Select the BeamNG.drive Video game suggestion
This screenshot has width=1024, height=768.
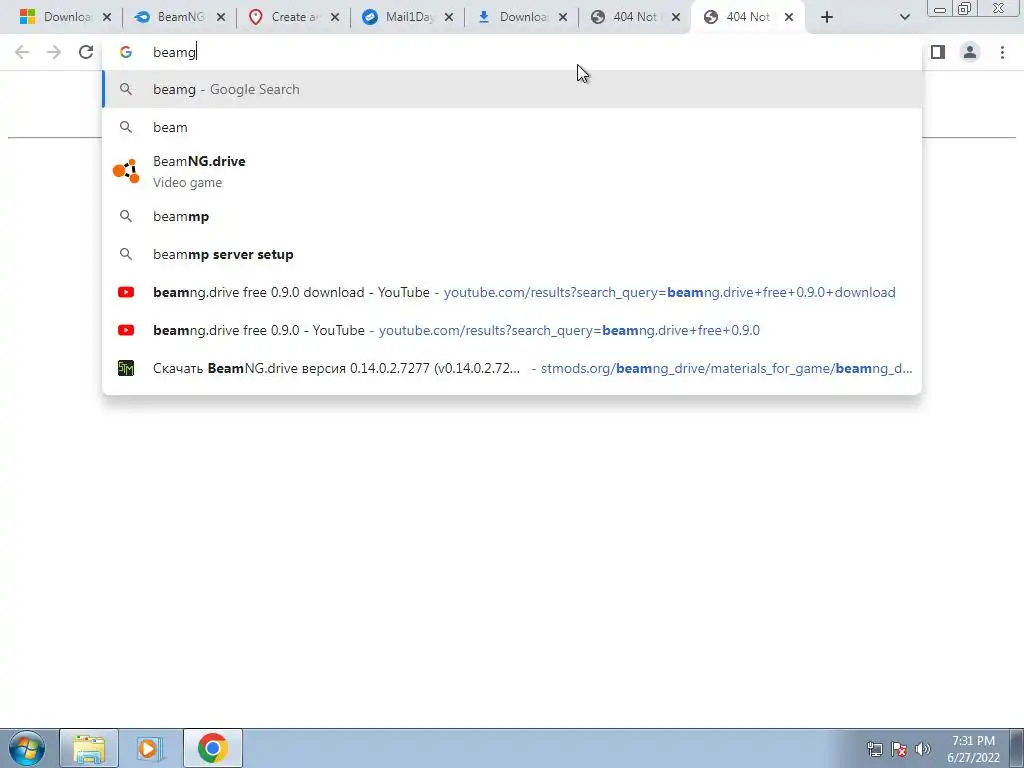point(512,172)
